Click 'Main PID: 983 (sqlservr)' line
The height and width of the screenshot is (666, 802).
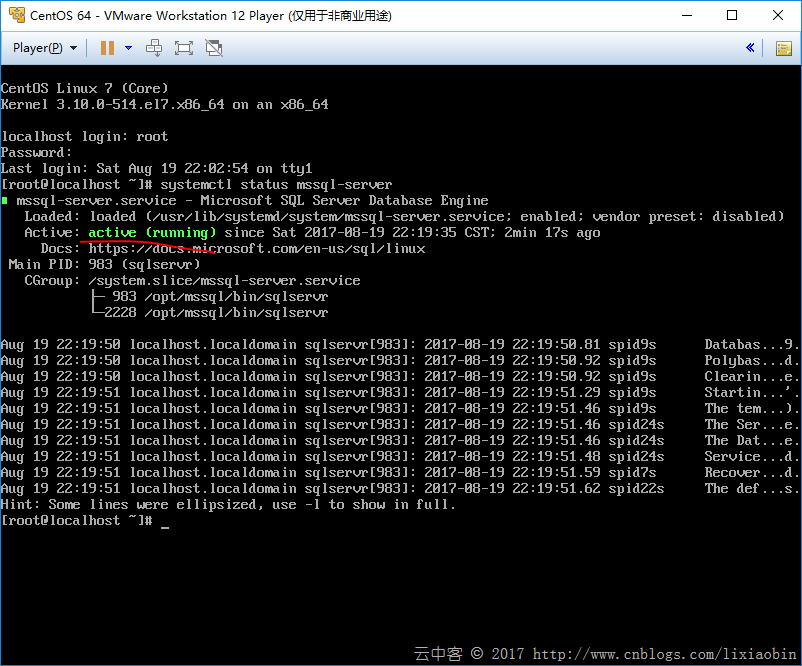click(104, 264)
